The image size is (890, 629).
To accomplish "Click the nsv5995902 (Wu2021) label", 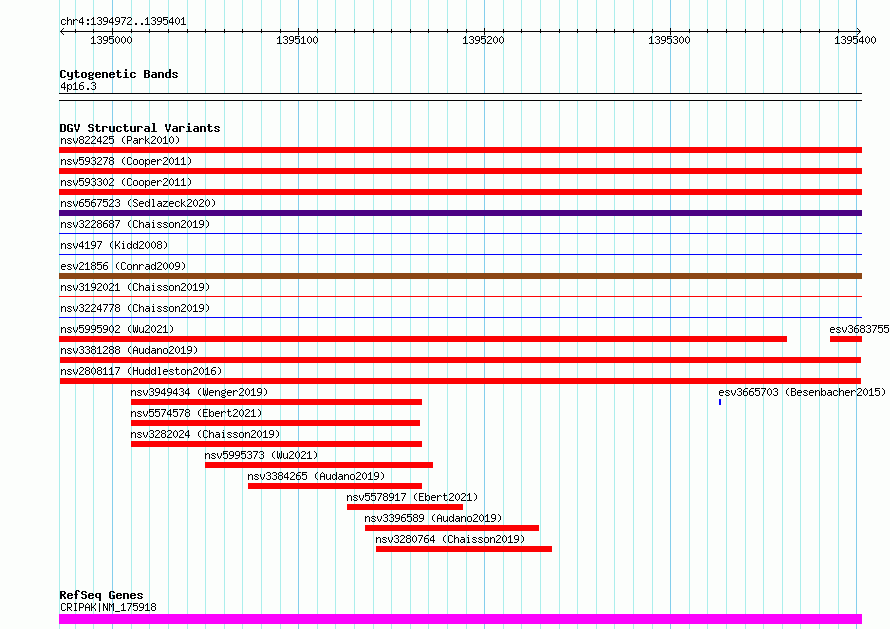I will 117,329.
